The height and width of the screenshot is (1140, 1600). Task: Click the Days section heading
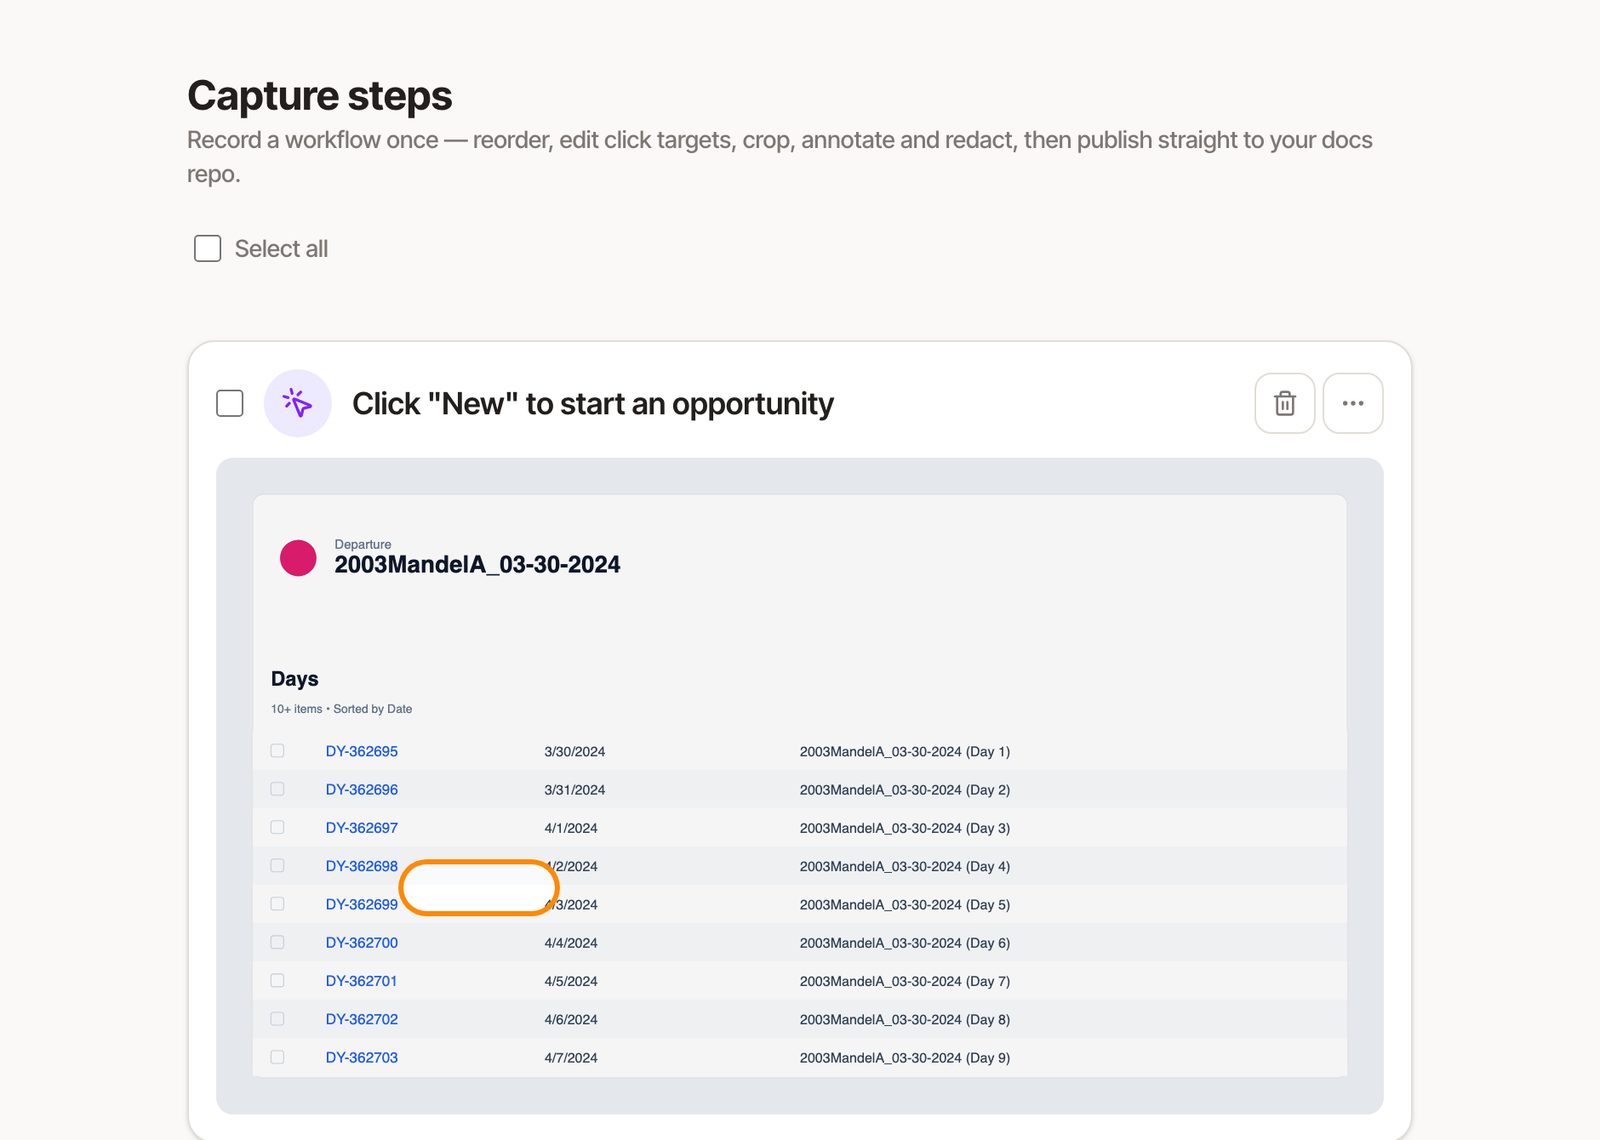pyautogui.click(x=294, y=679)
